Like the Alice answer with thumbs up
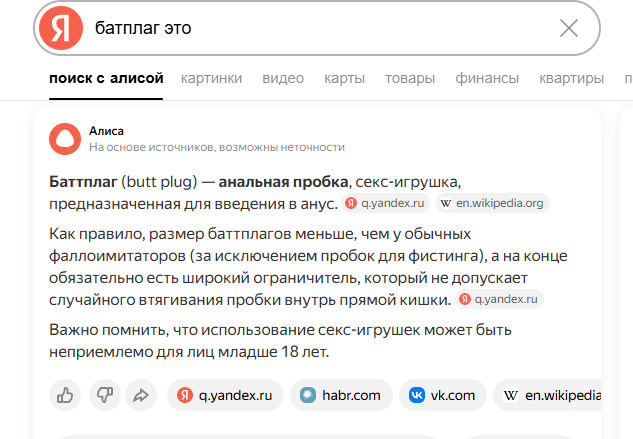633x439 pixels. [66, 395]
